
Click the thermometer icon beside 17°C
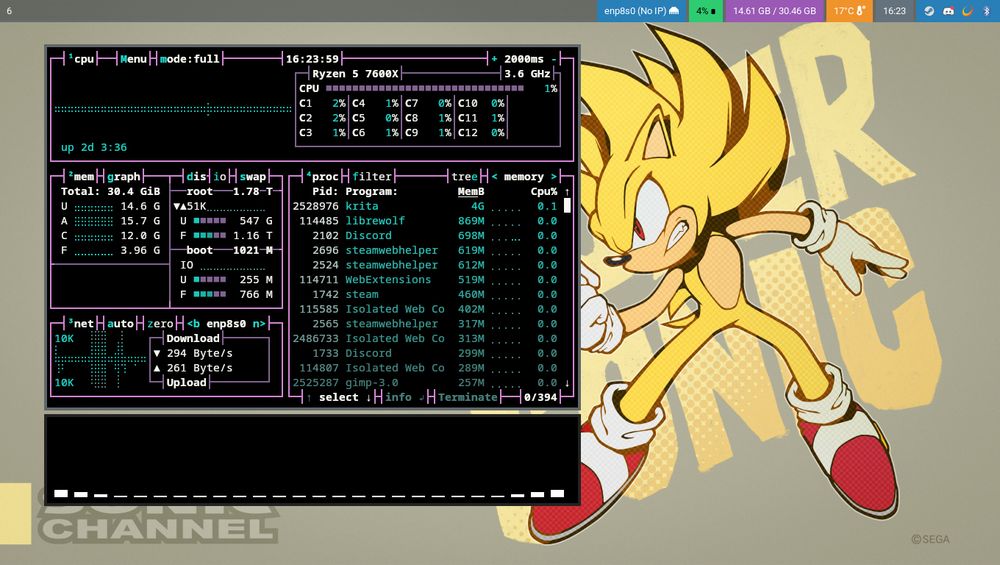click(x=860, y=11)
